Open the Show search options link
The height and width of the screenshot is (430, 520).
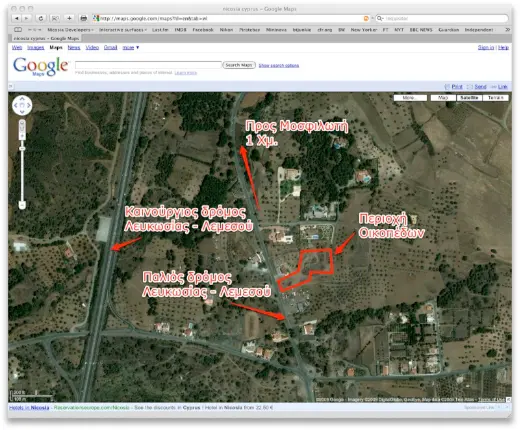pos(279,65)
